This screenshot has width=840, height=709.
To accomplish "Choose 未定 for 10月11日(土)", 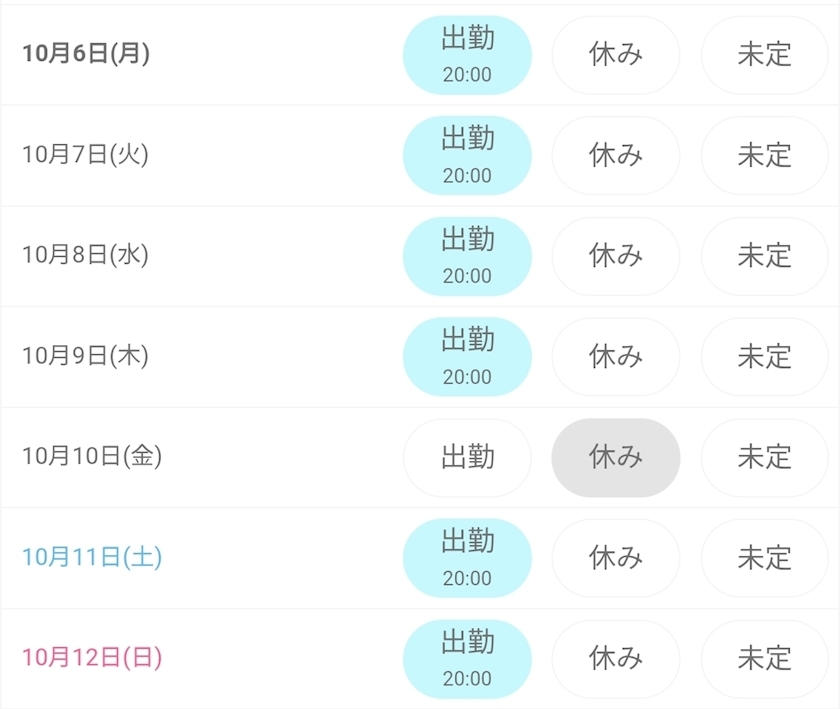I will (765, 558).
